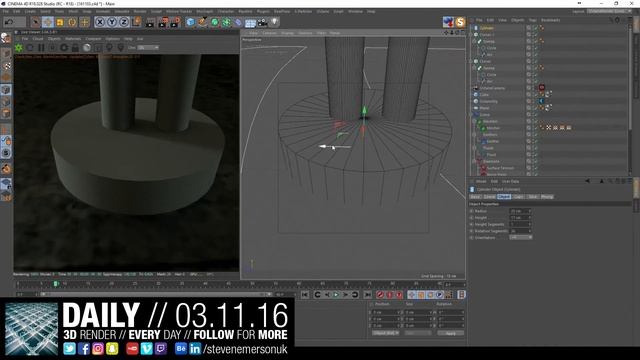Click the clay mode sphere icon
Screen dimensions: 640x360
pos(87,48)
